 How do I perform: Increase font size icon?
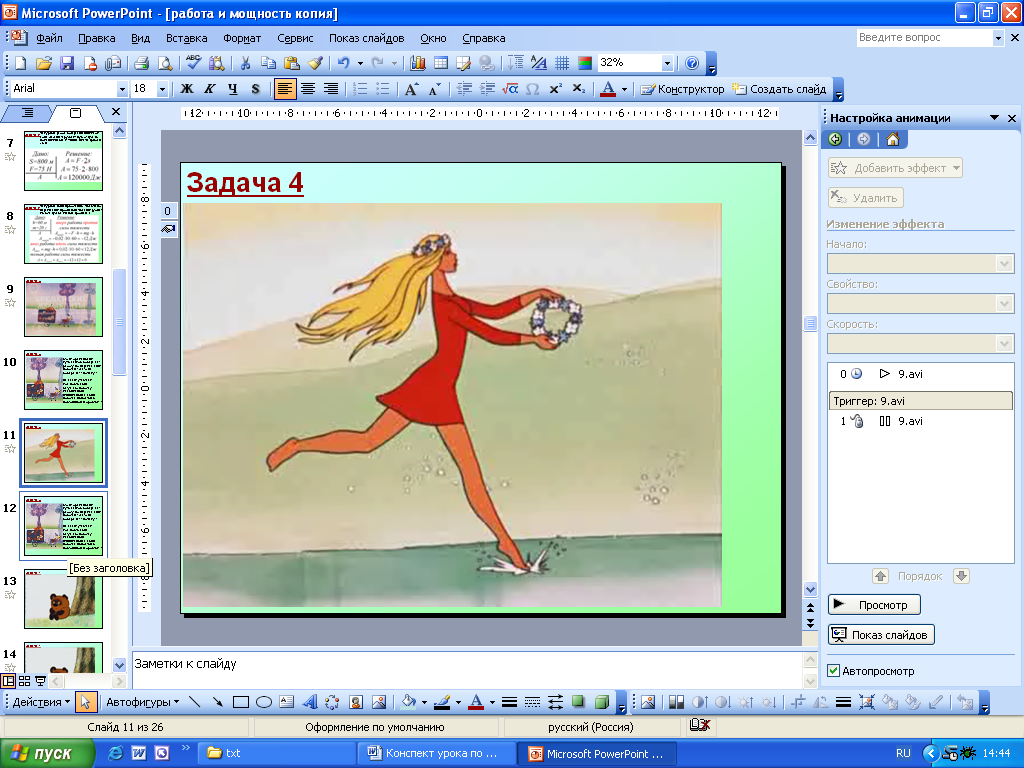click(411, 89)
